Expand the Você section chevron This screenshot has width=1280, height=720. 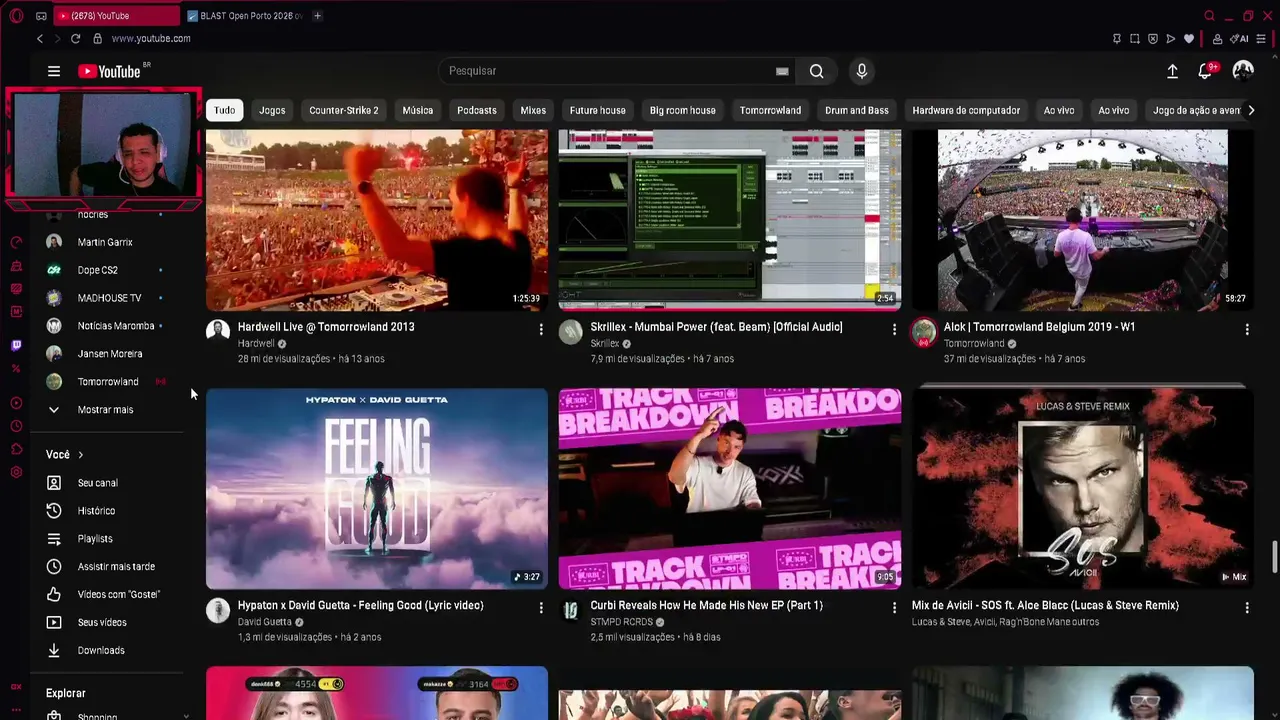pyautogui.click(x=81, y=455)
